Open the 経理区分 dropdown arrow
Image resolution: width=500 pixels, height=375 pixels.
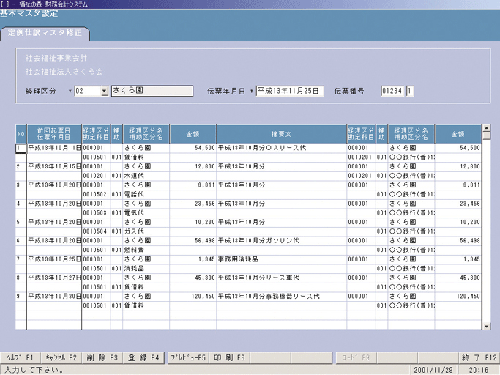pyautogui.click(x=104, y=91)
